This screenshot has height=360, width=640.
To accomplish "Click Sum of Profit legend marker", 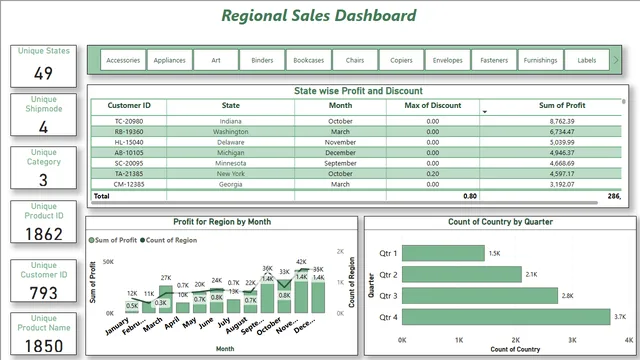I will (91, 240).
